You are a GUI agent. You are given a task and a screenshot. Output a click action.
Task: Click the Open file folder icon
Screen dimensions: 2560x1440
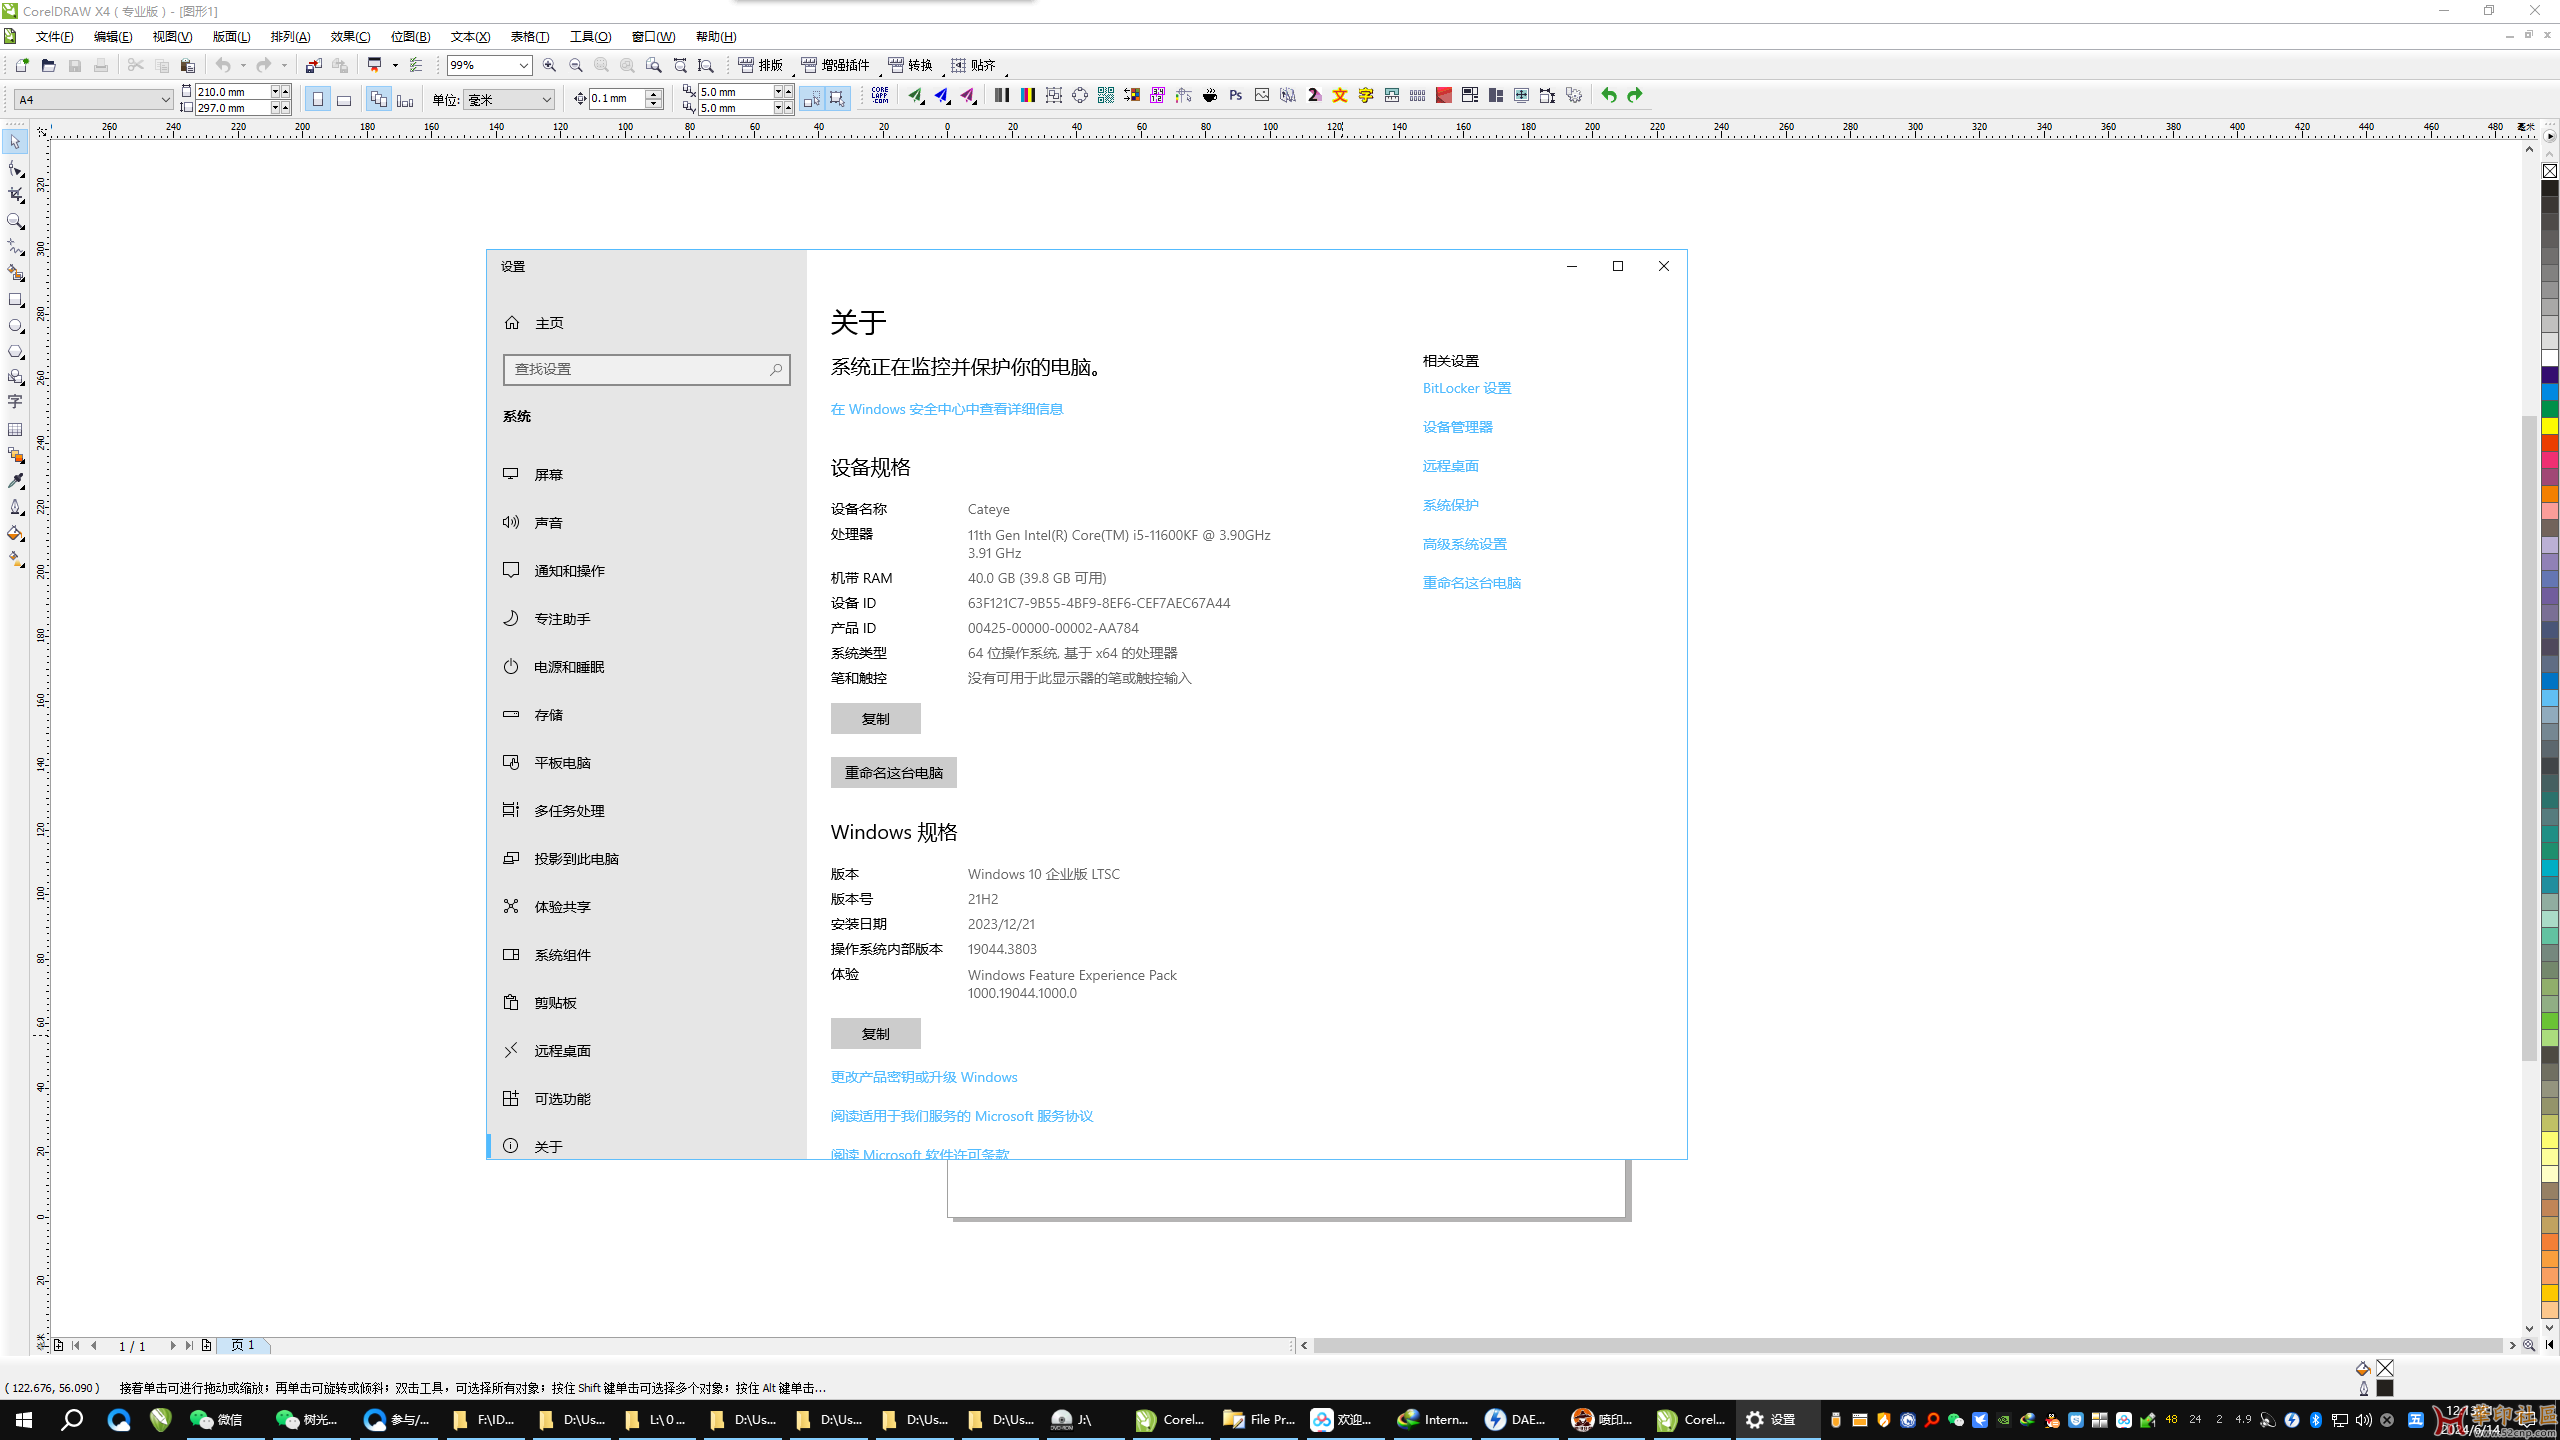pyautogui.click(x=48, y=65)
